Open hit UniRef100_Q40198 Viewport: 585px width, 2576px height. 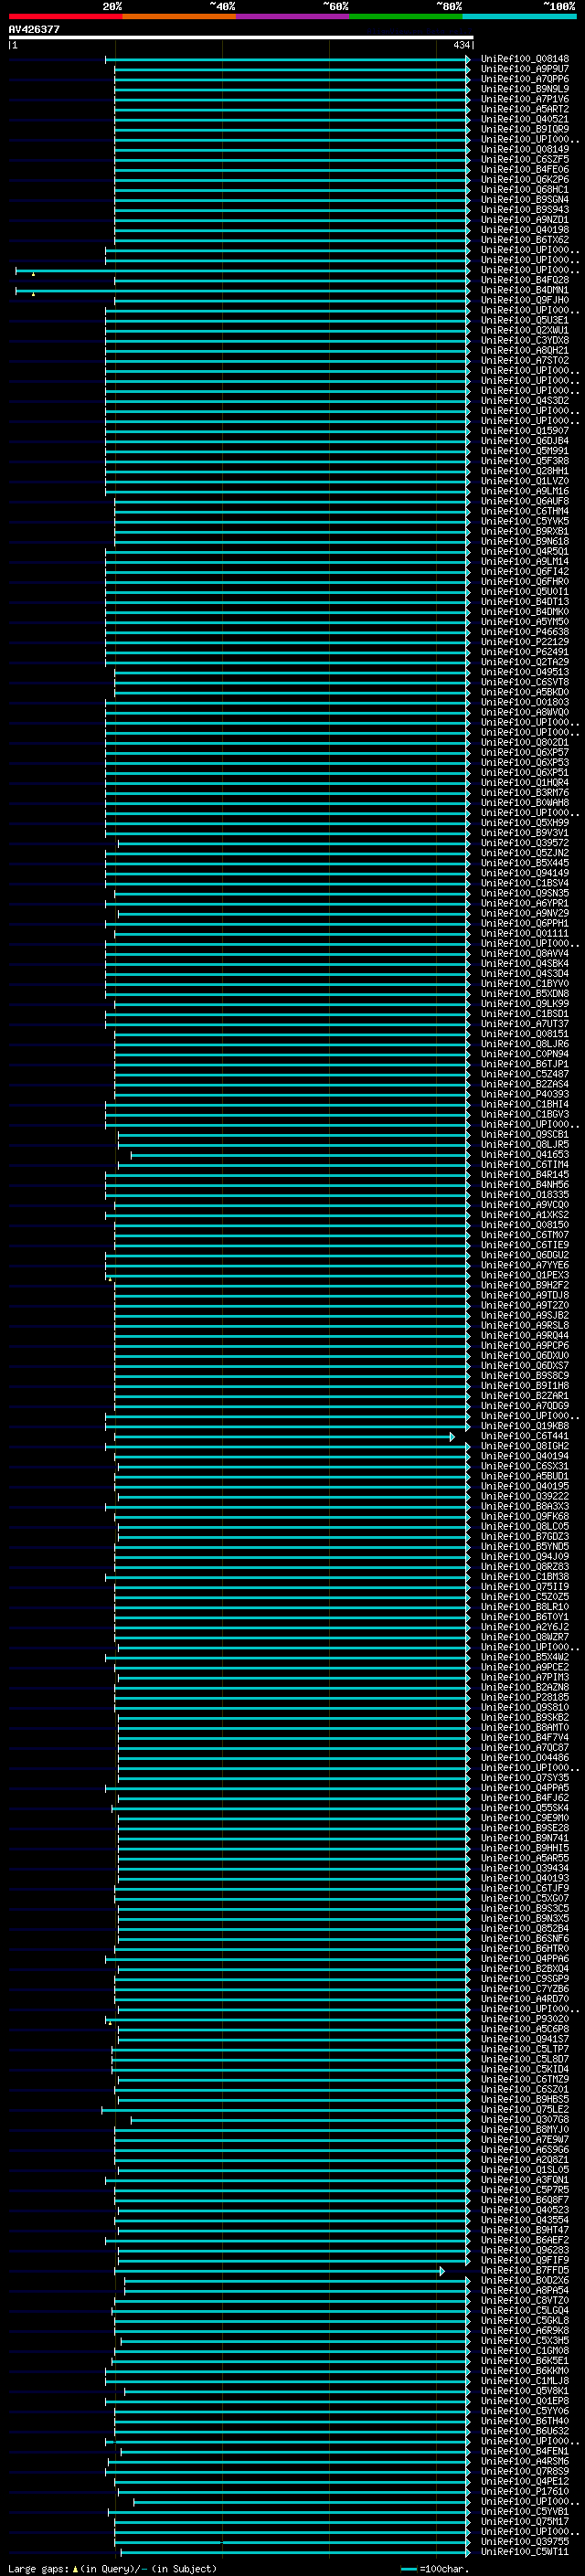click(525, 230)
